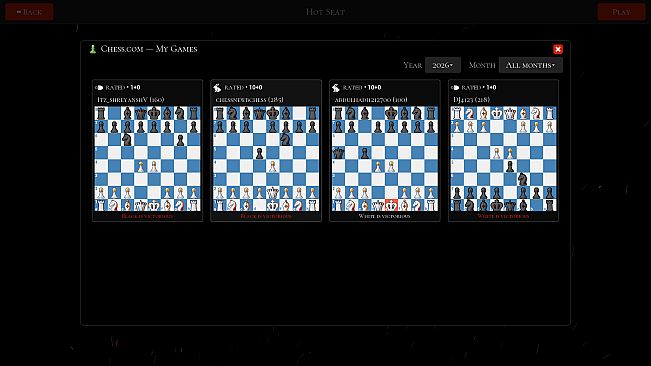The width and height of the screenshot is (651, 366).
Task: Click 'White is victorious' under abdulhadi212700 game
Action: (x=384, y=216)
